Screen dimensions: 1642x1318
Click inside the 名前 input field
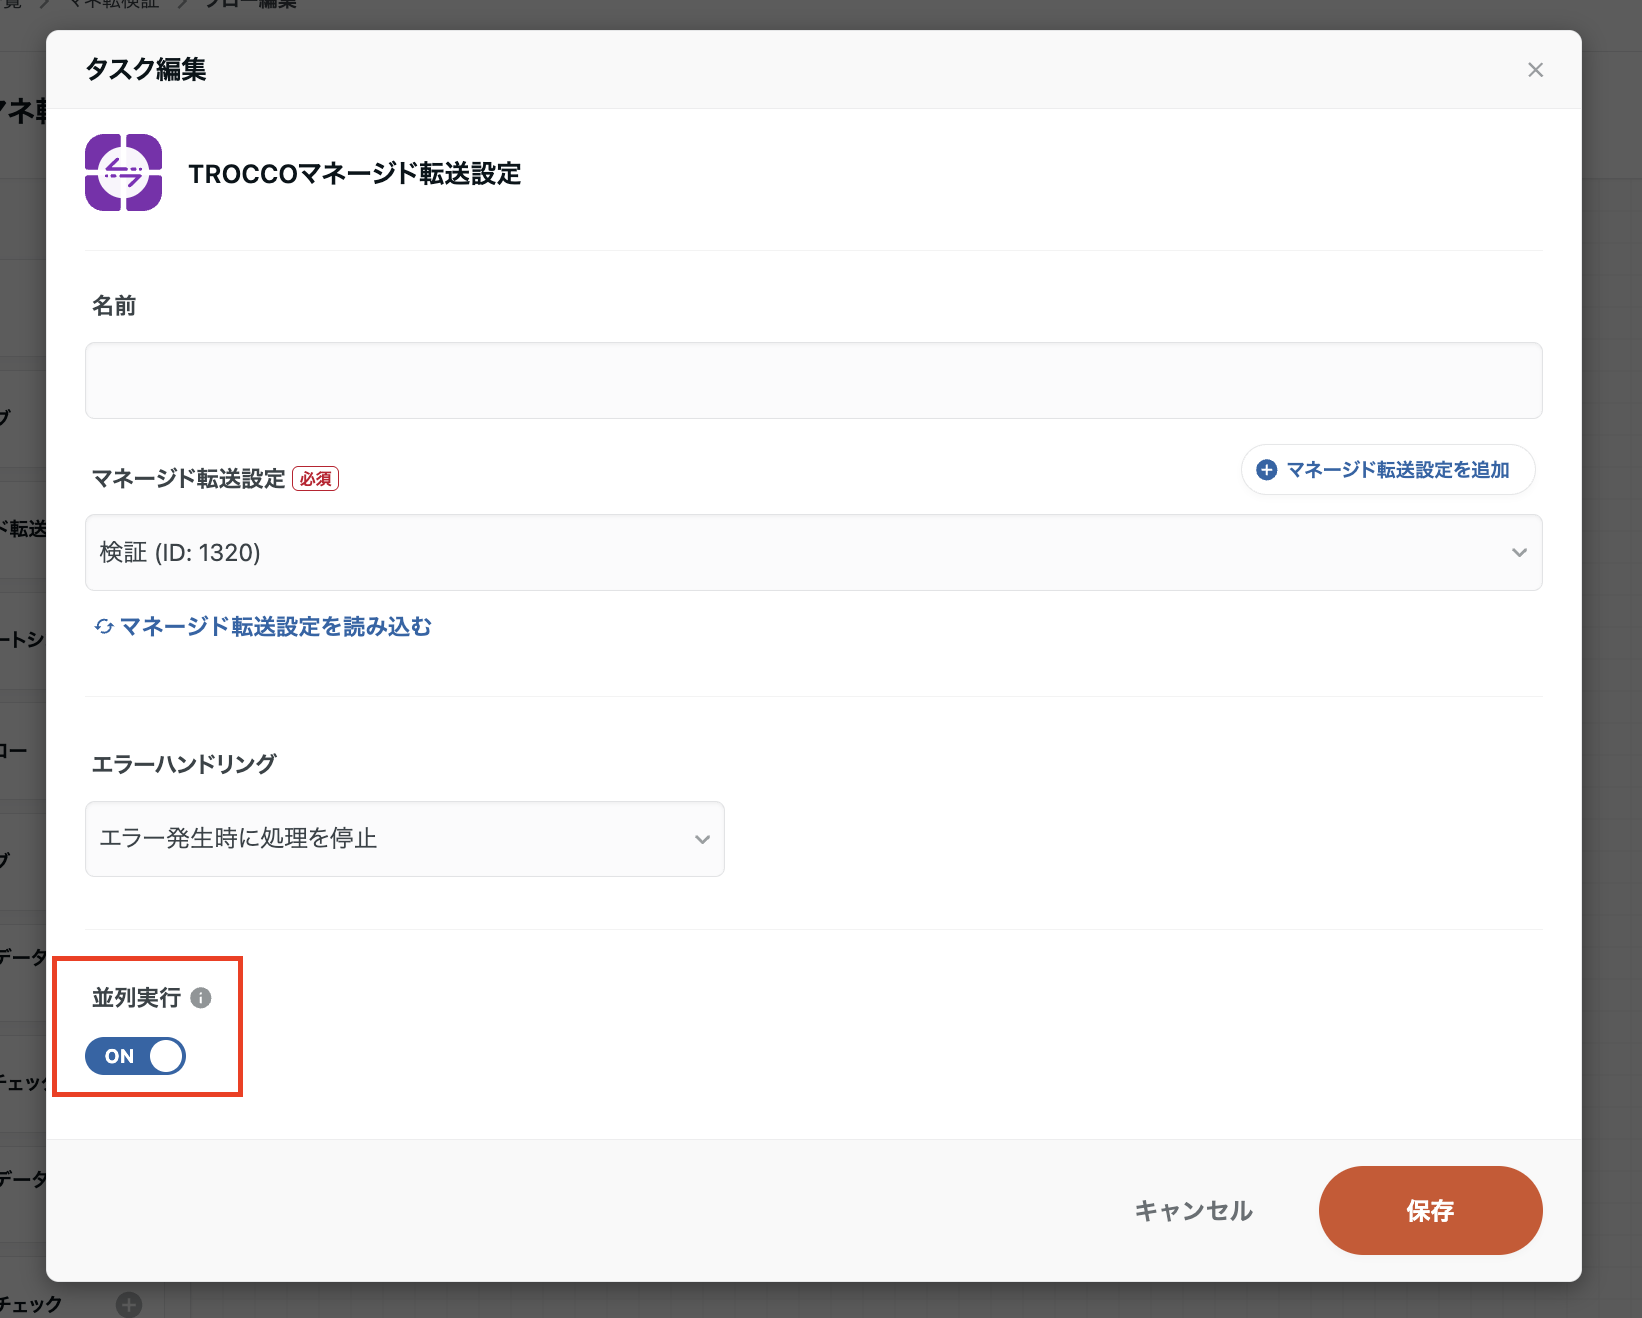(x=812, y=380)
